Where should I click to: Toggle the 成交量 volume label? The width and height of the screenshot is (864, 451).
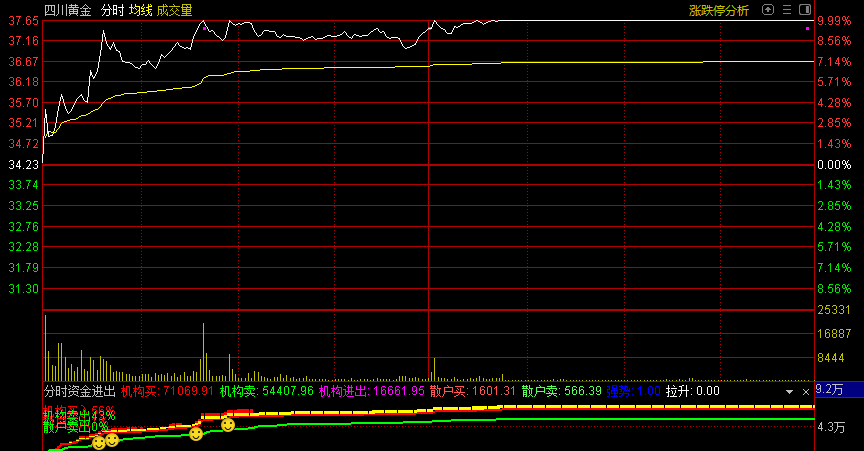175,10
